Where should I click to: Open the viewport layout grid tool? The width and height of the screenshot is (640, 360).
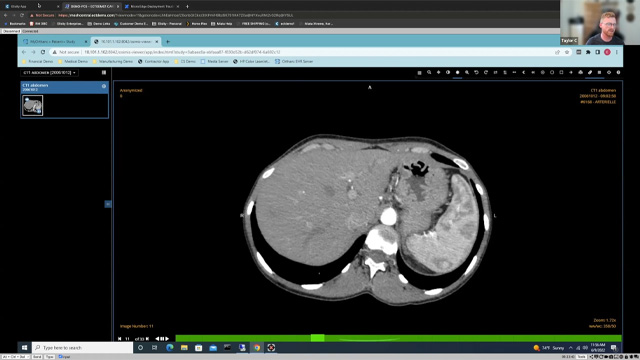[x=420, y=73]
